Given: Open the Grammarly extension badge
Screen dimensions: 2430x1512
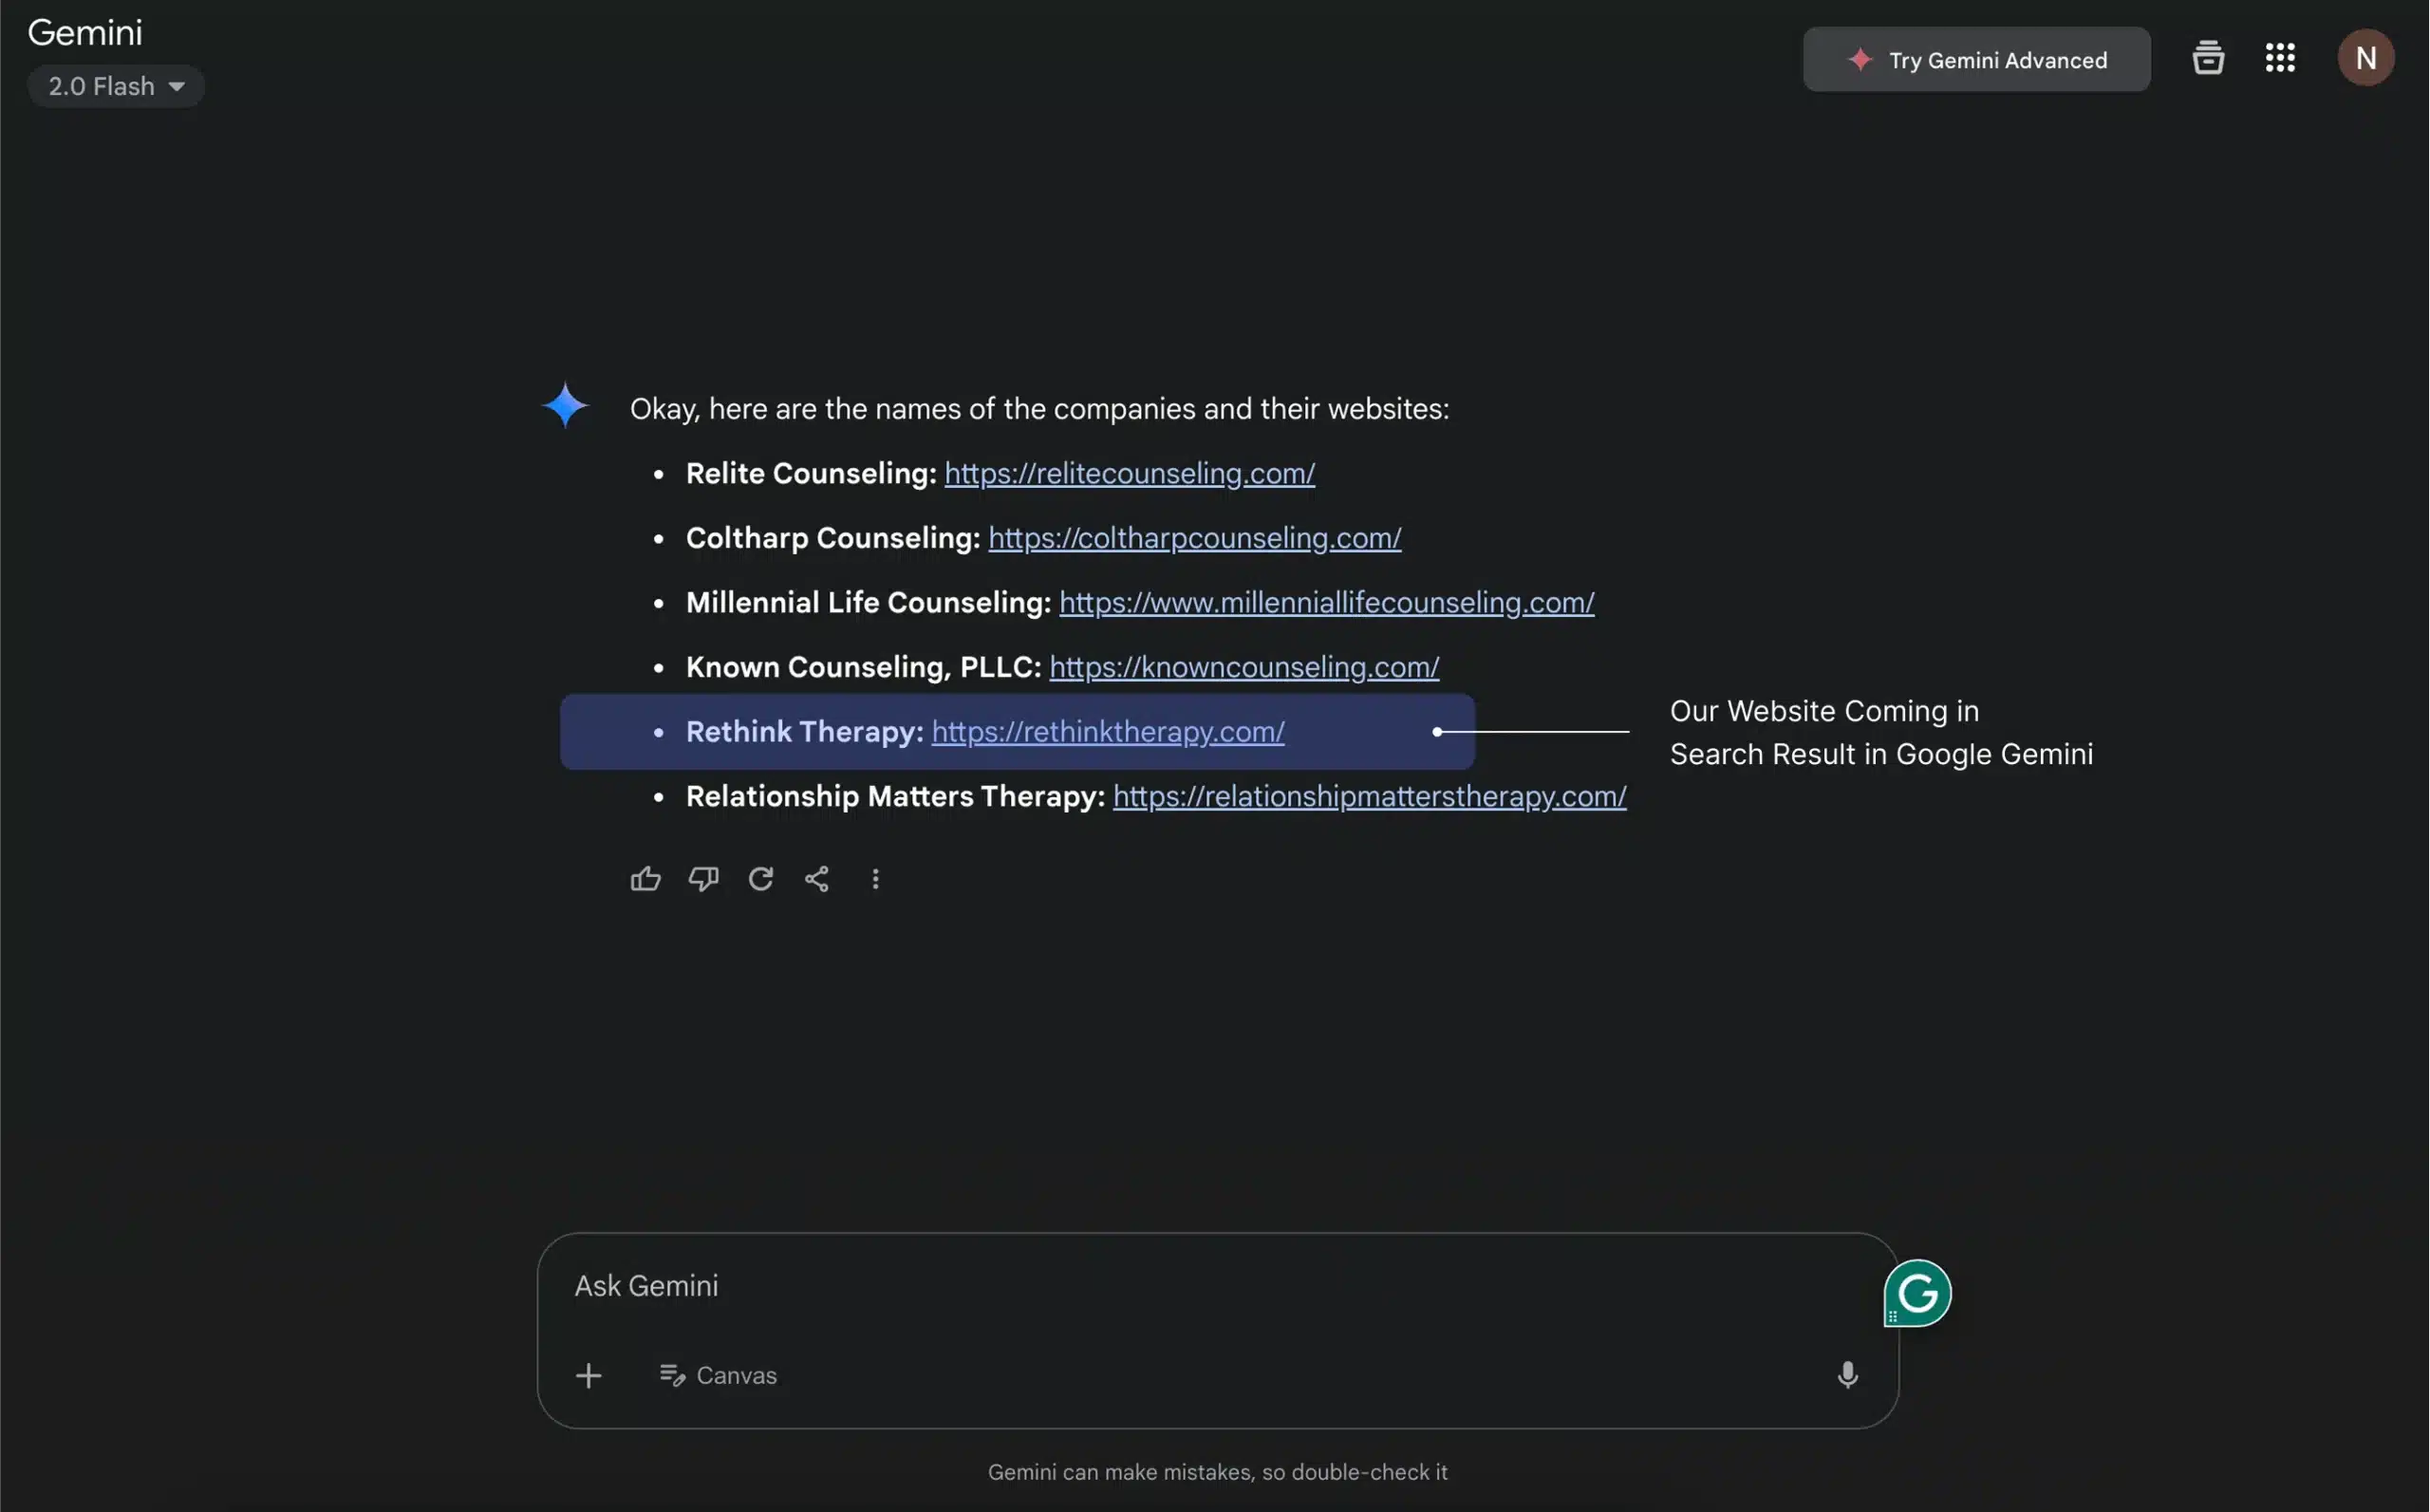Looking at the screenshot, I should [x=1917, y=1293].
